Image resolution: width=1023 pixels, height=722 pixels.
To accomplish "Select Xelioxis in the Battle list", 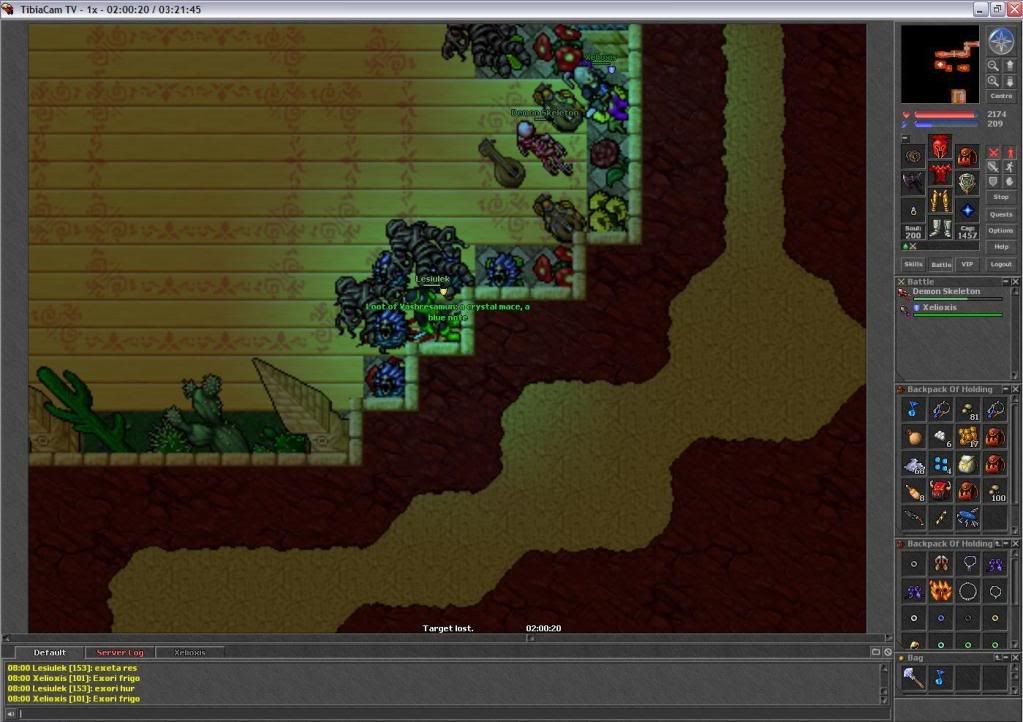I will pos(953,310).
